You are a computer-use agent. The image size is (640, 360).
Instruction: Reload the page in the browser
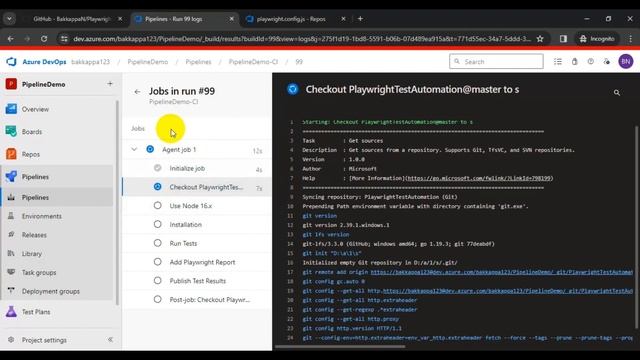44,39
